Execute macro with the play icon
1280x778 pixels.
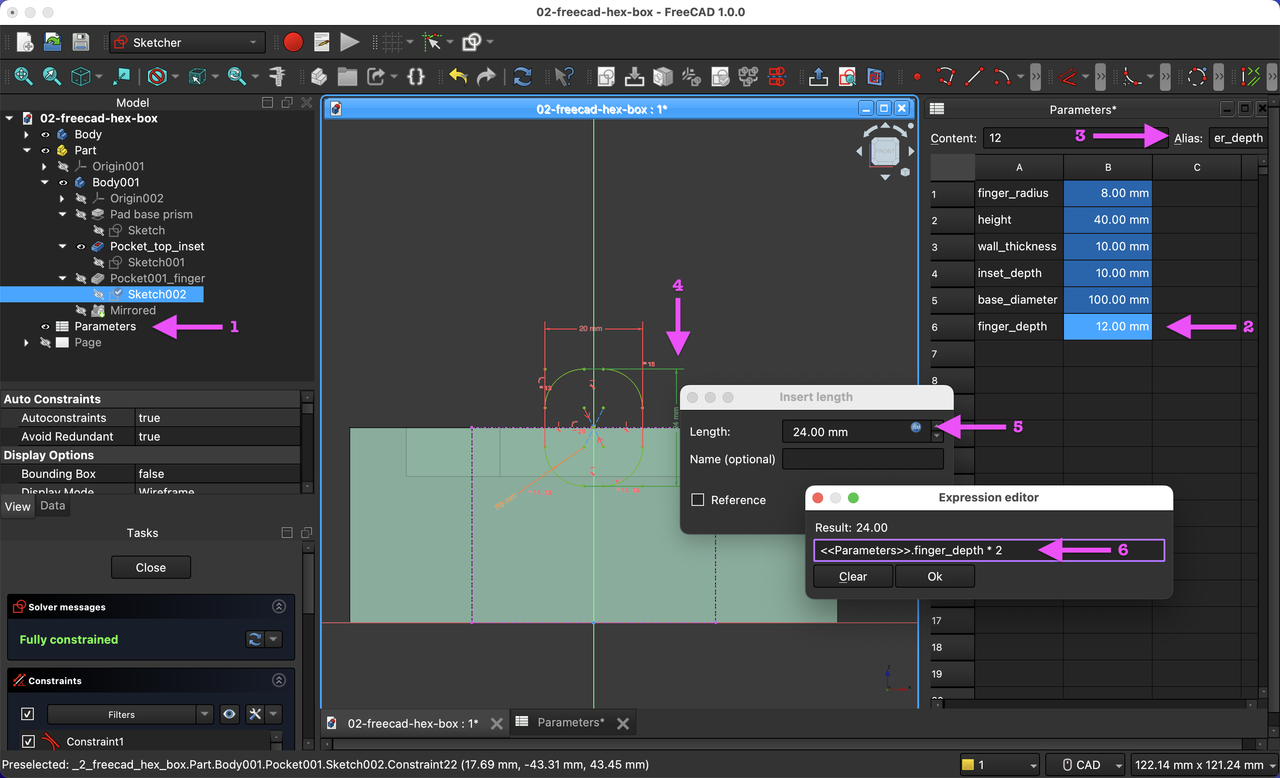click(349, 43)
